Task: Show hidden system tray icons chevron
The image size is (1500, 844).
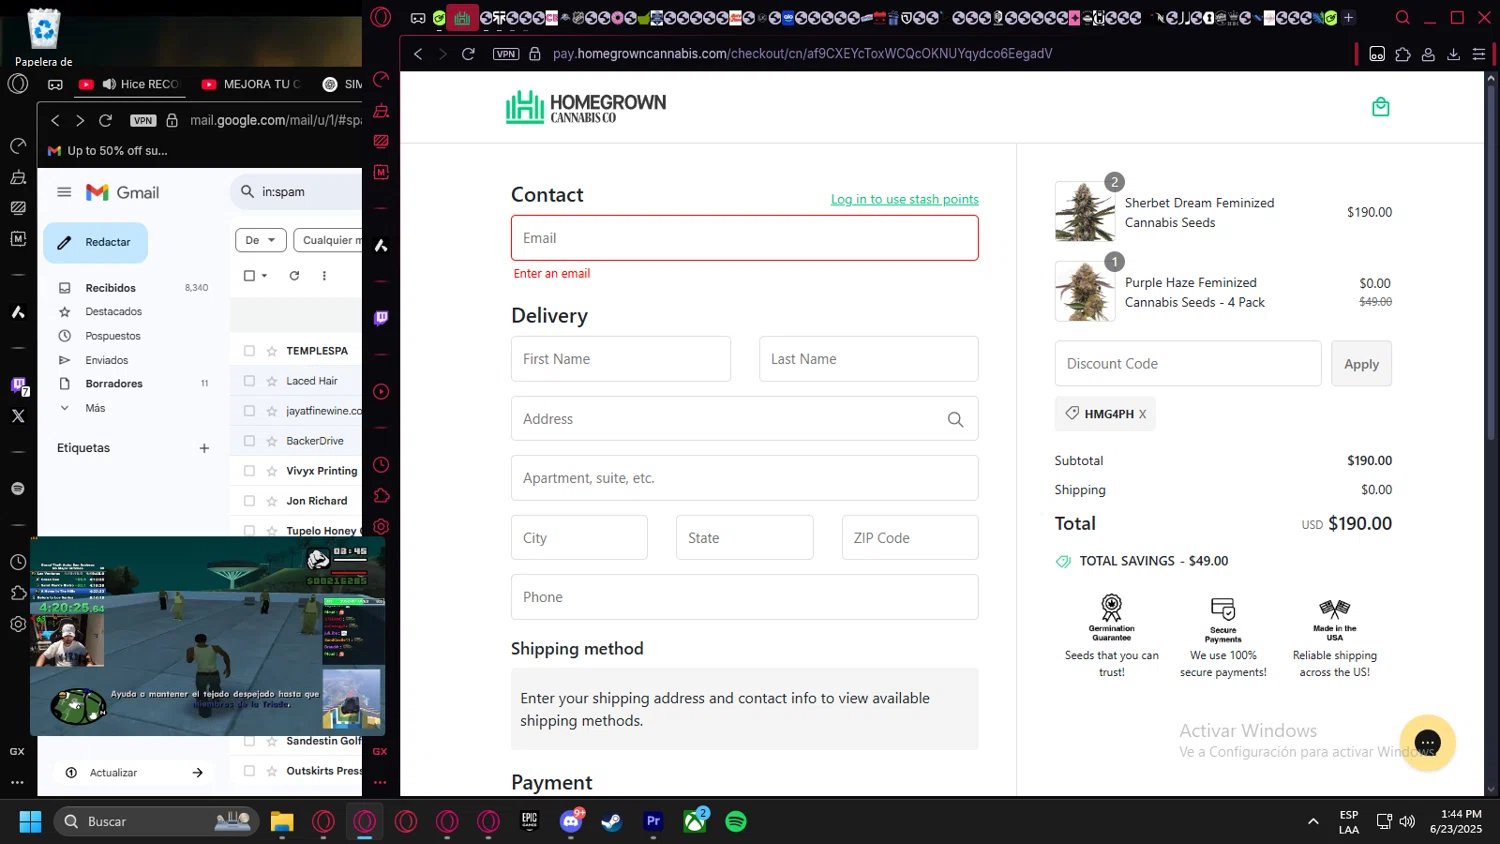Action: point(1313,822)
